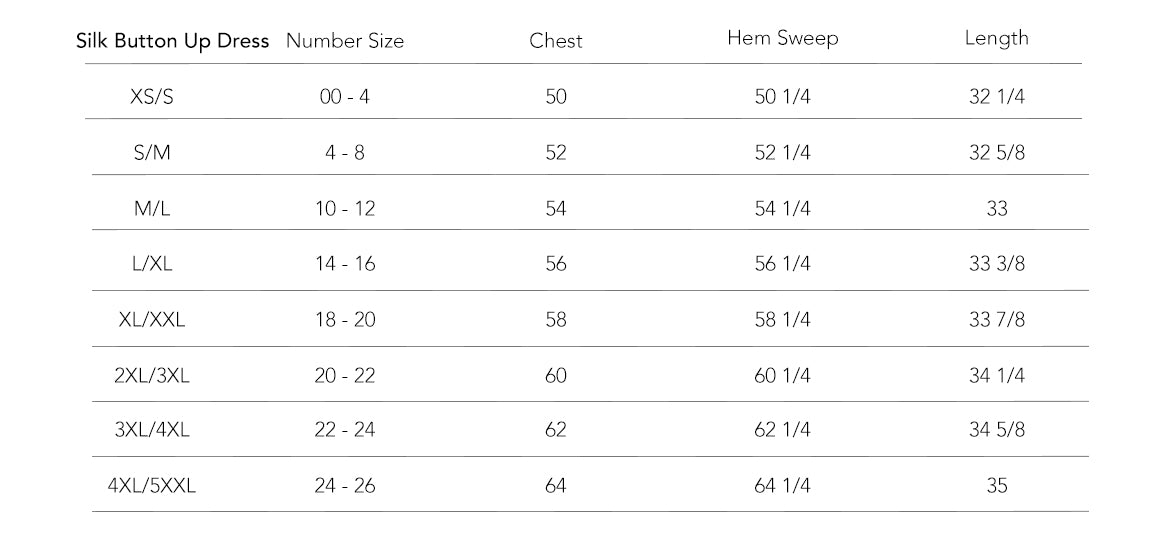Select the 2XL/3XL size label
1150x545 pixels.
[x=152, y=376]
